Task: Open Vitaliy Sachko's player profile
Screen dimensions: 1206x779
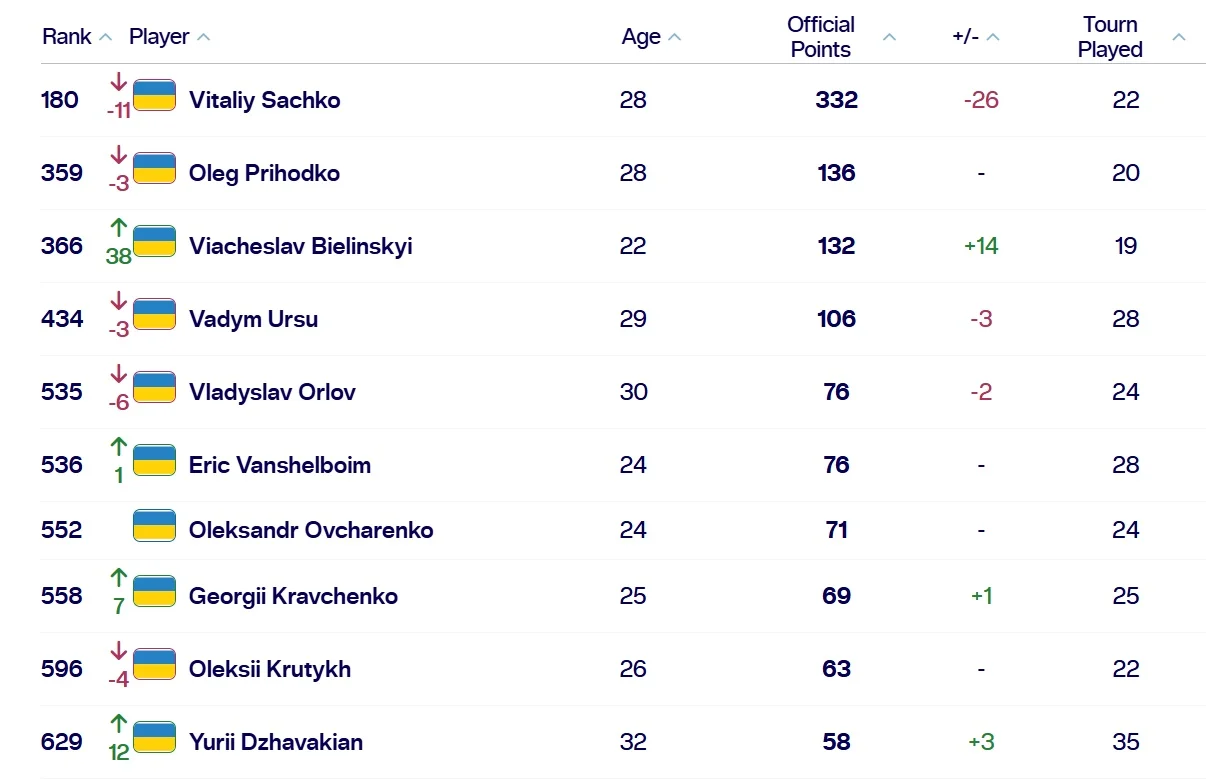Action: click(264, 100)
